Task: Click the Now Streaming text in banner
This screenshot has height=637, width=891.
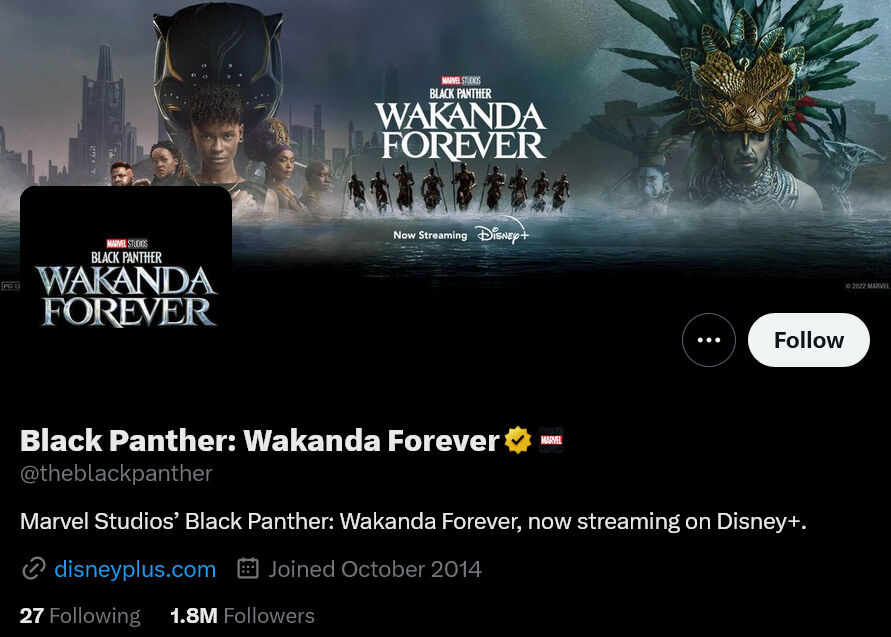Action: [x=430, y=235]
